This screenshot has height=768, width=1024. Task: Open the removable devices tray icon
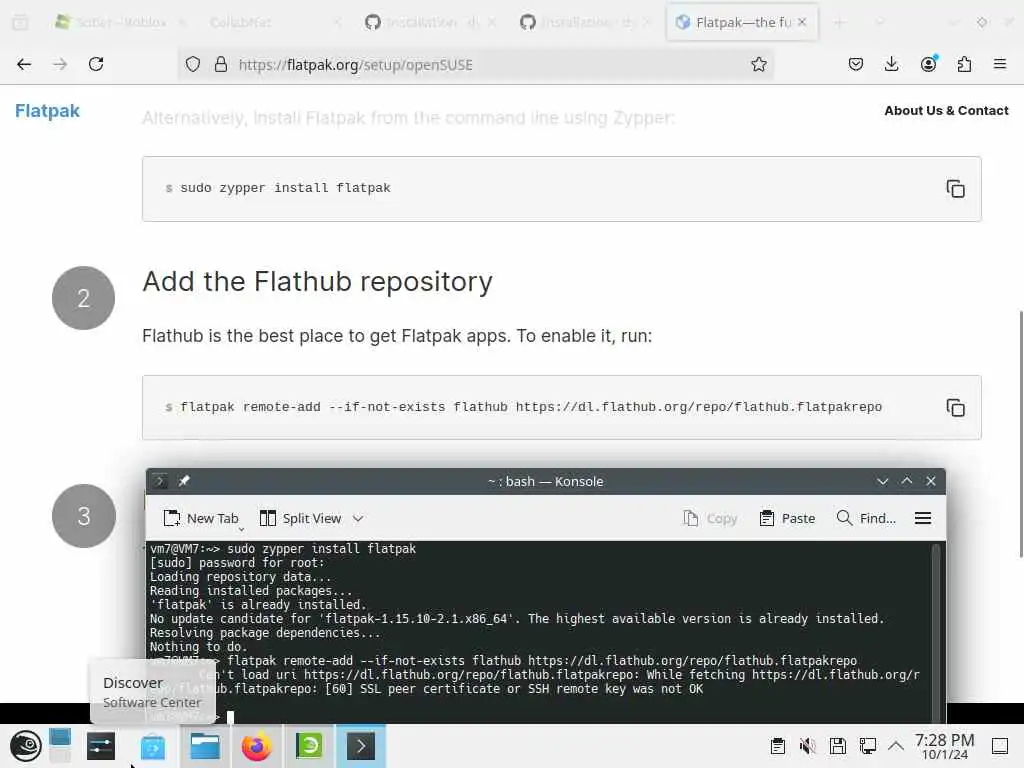pos(837,746)
